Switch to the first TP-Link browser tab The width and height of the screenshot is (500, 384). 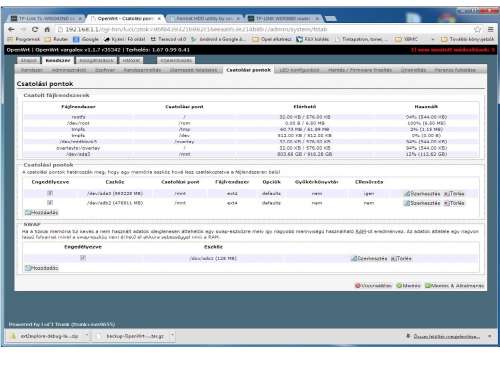tap(46, 18)
